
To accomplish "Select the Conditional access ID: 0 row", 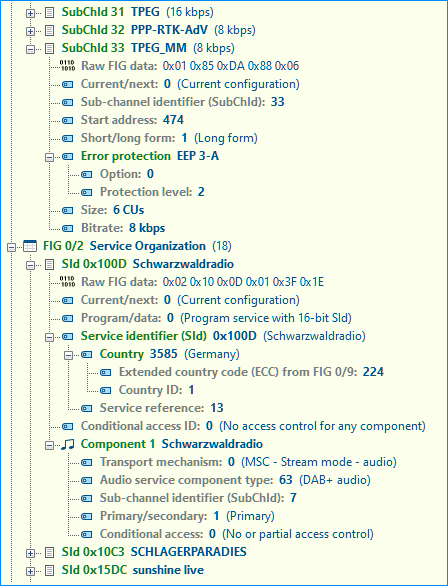I will pos(253,426).
